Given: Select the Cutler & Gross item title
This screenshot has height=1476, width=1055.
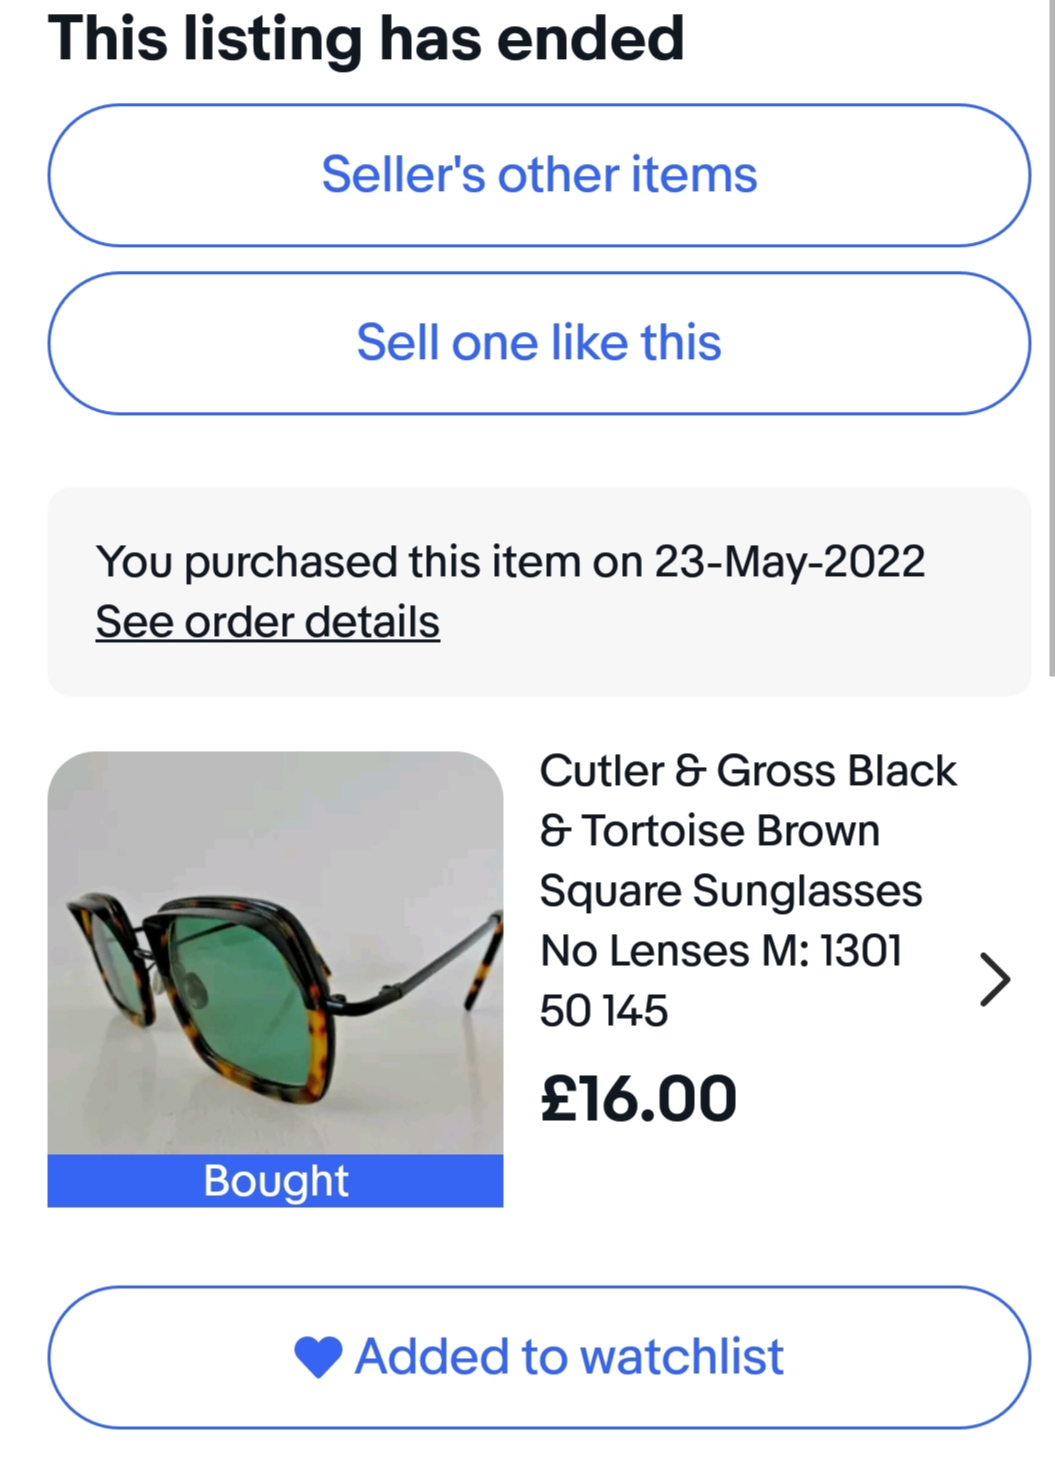Looking at the screenshot, I should coord(747,890).
